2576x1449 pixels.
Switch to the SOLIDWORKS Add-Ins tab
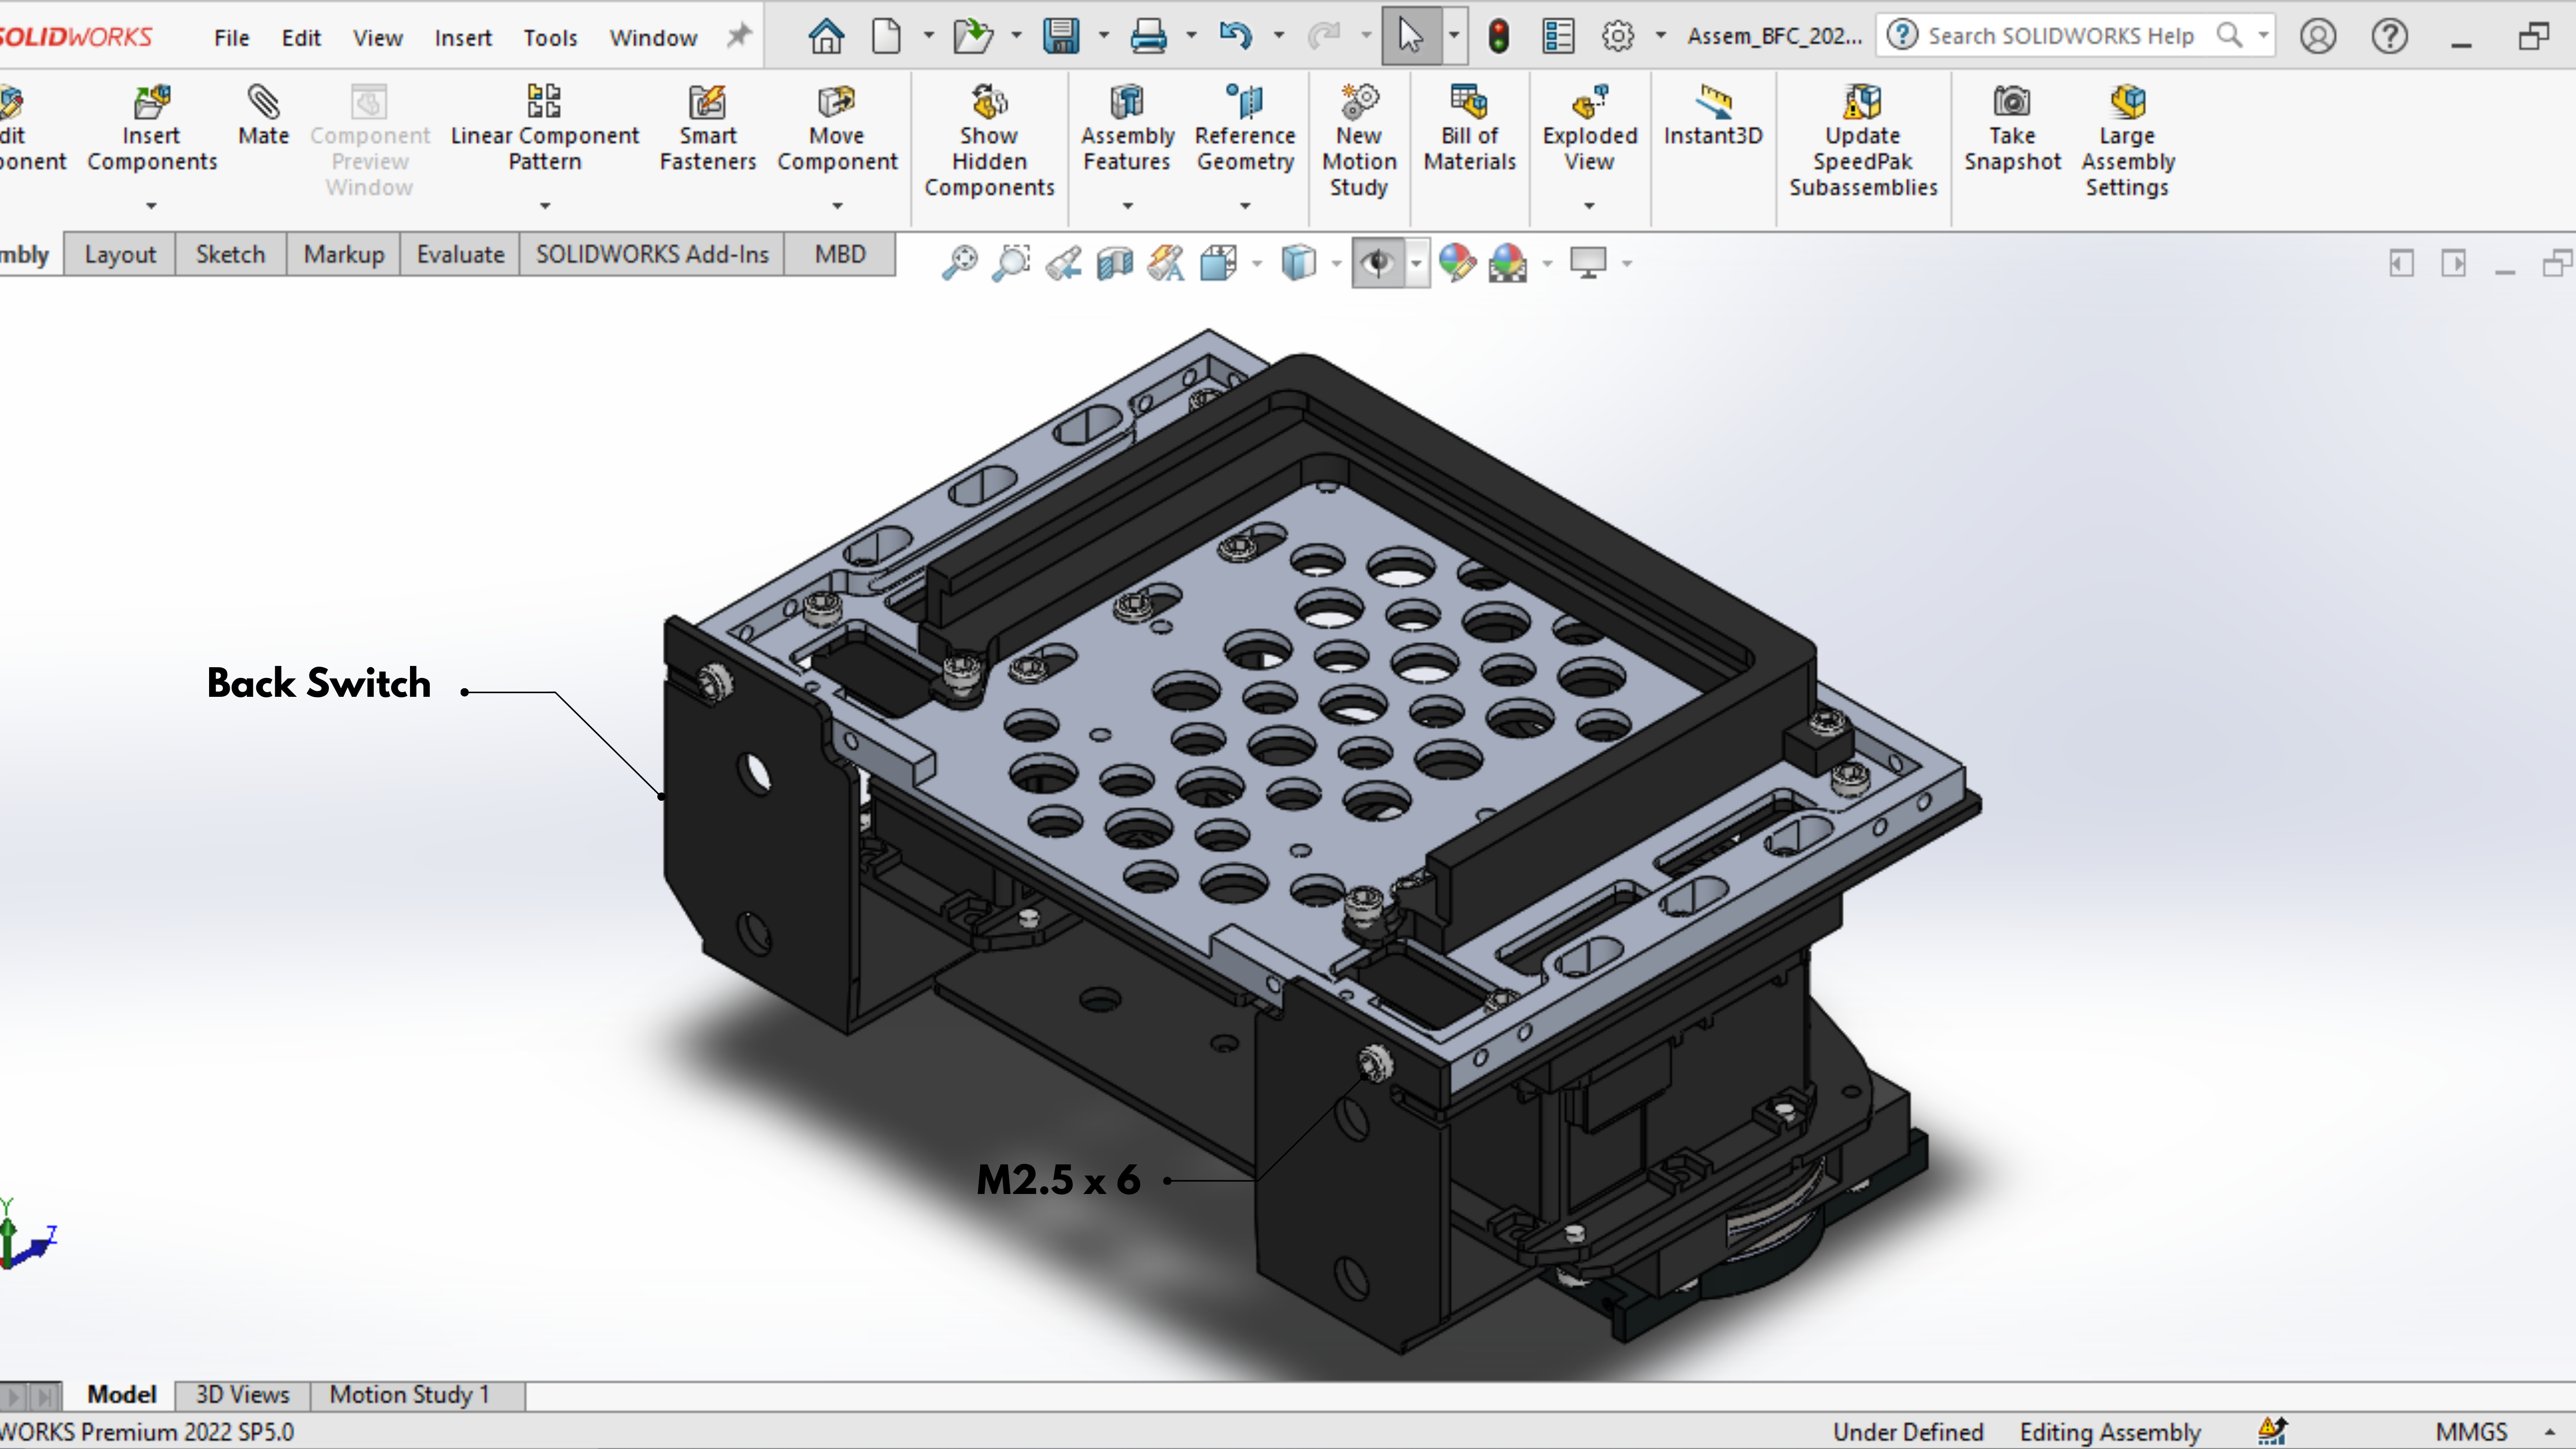[652, 254]
